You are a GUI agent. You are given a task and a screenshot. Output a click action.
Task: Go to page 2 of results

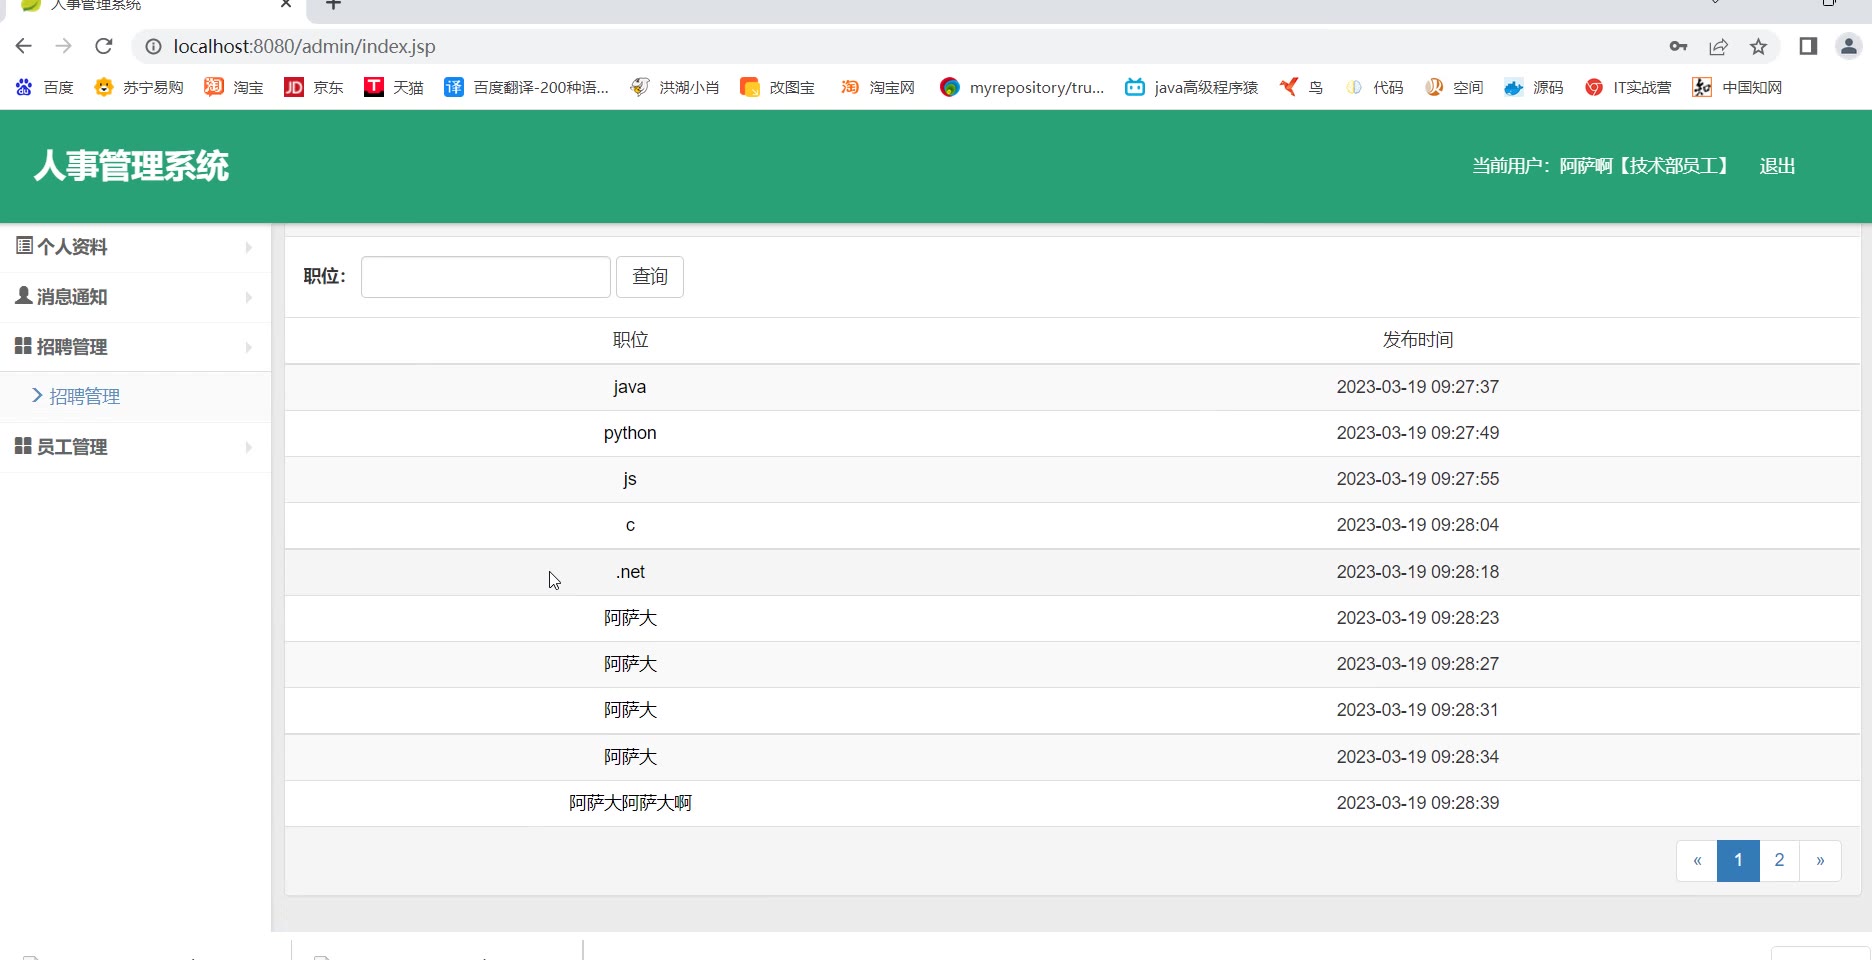[x=1779, y=860]
